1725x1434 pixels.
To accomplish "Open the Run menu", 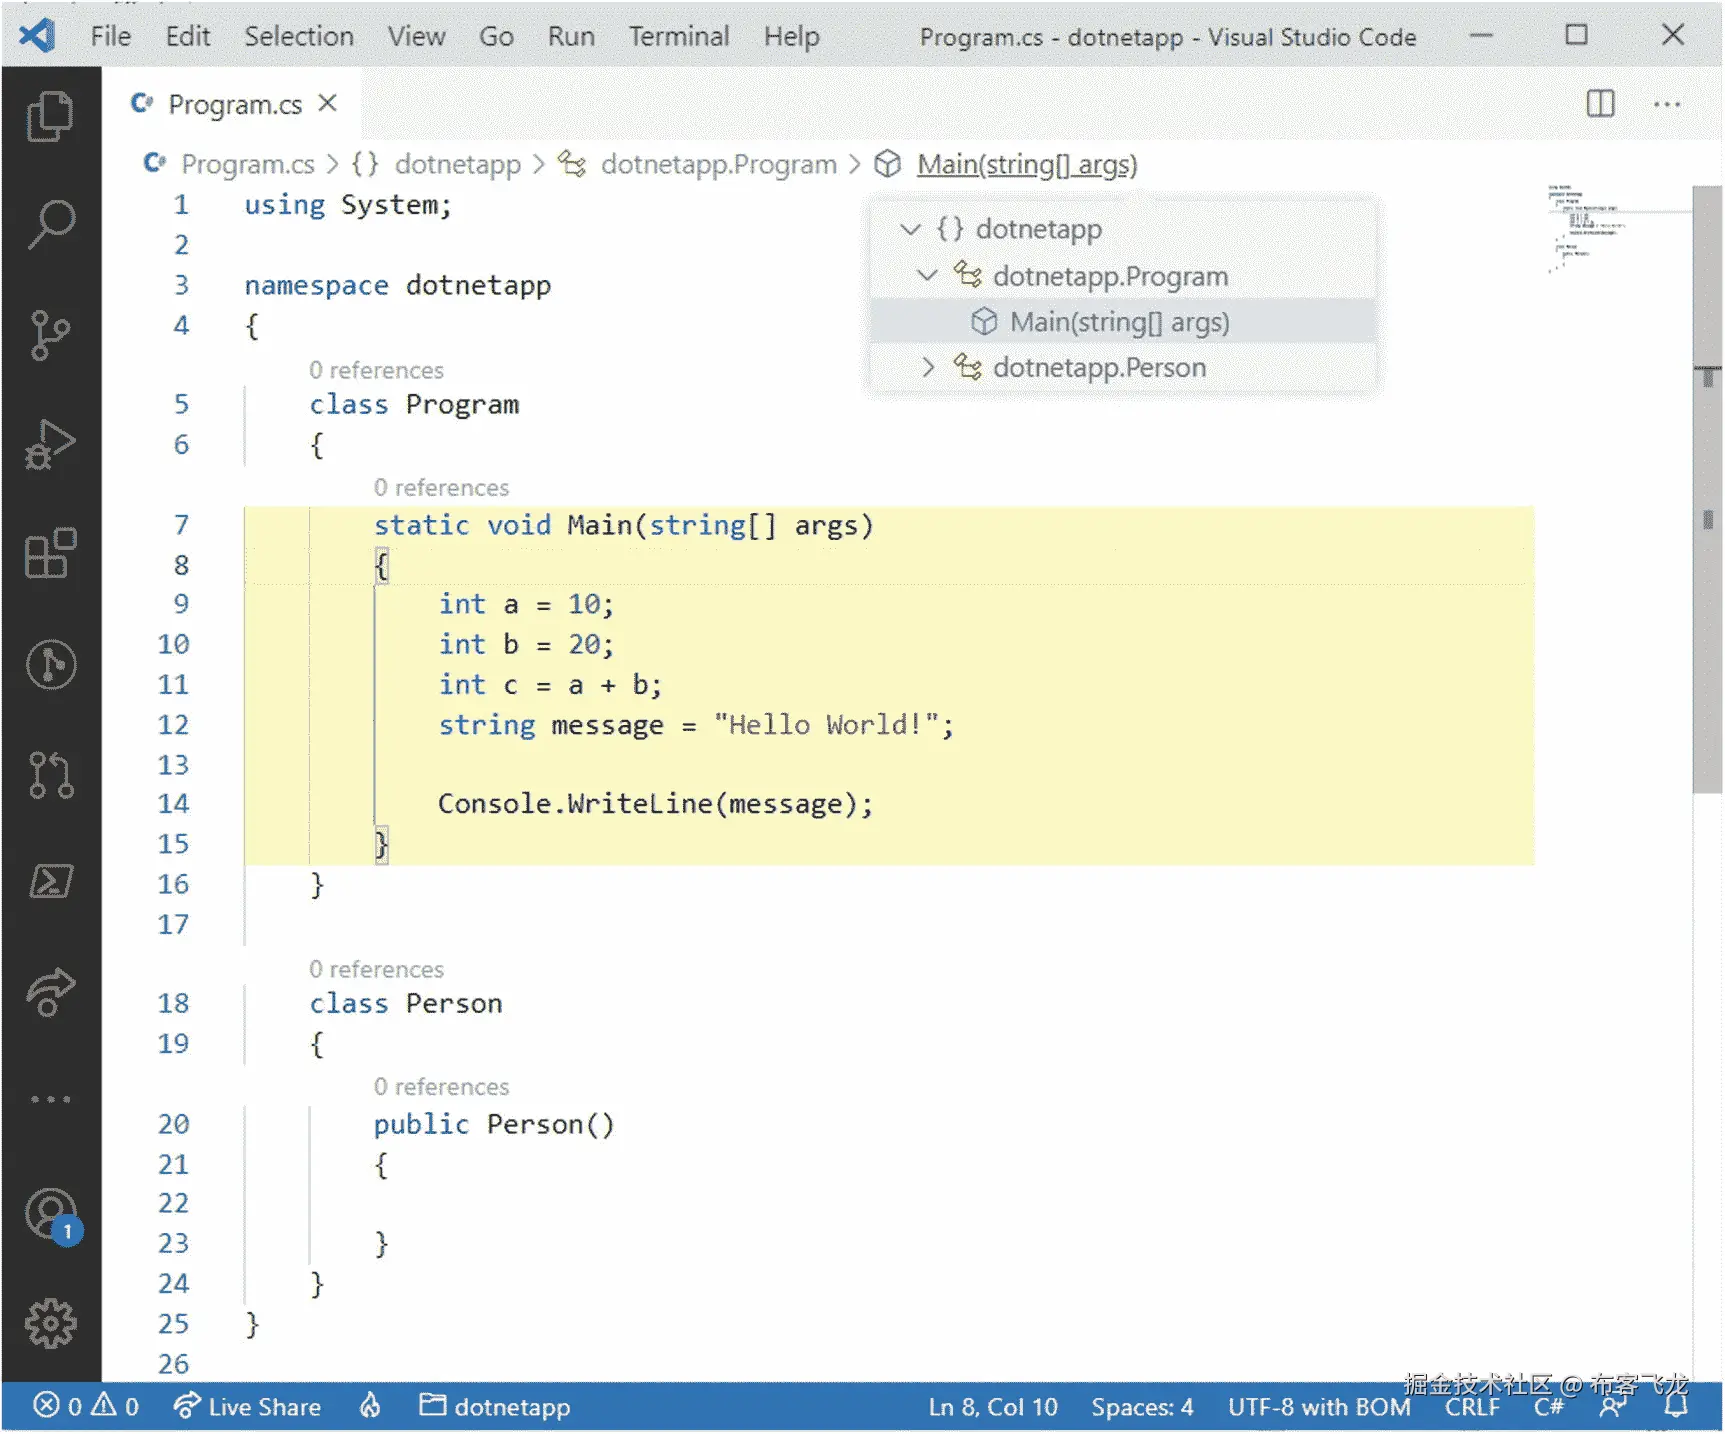I will coord(570,36).
